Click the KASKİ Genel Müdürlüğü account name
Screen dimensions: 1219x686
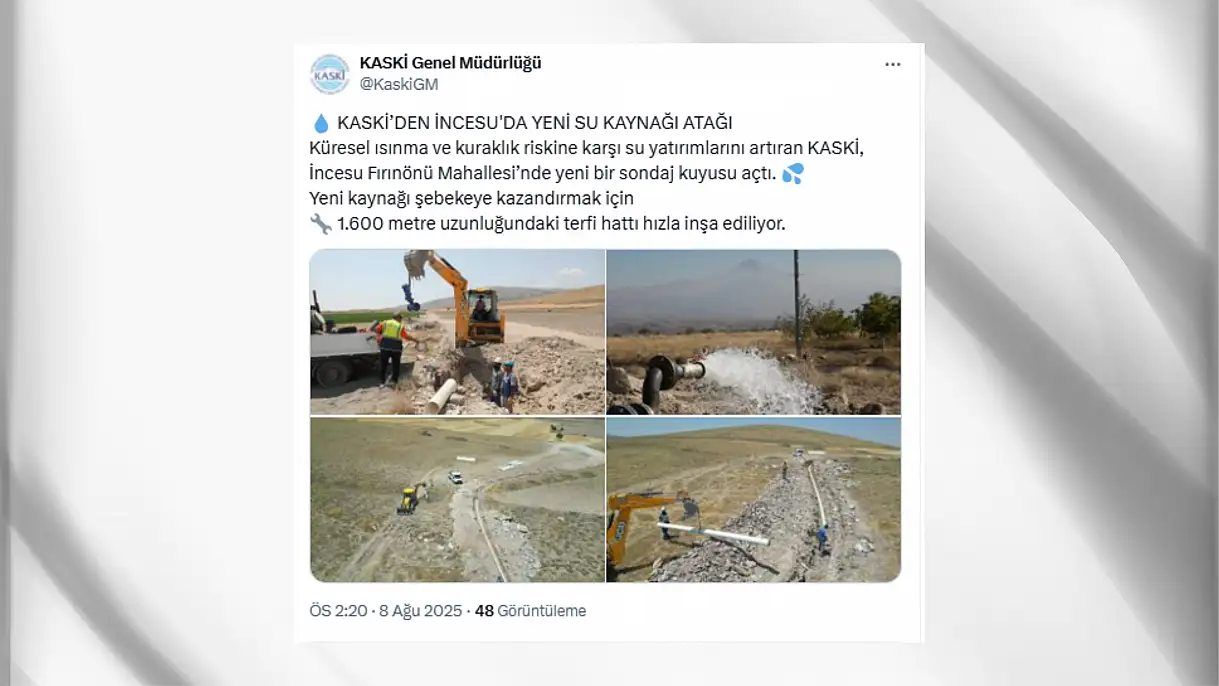pyautogui.click(x=450, y=63)
